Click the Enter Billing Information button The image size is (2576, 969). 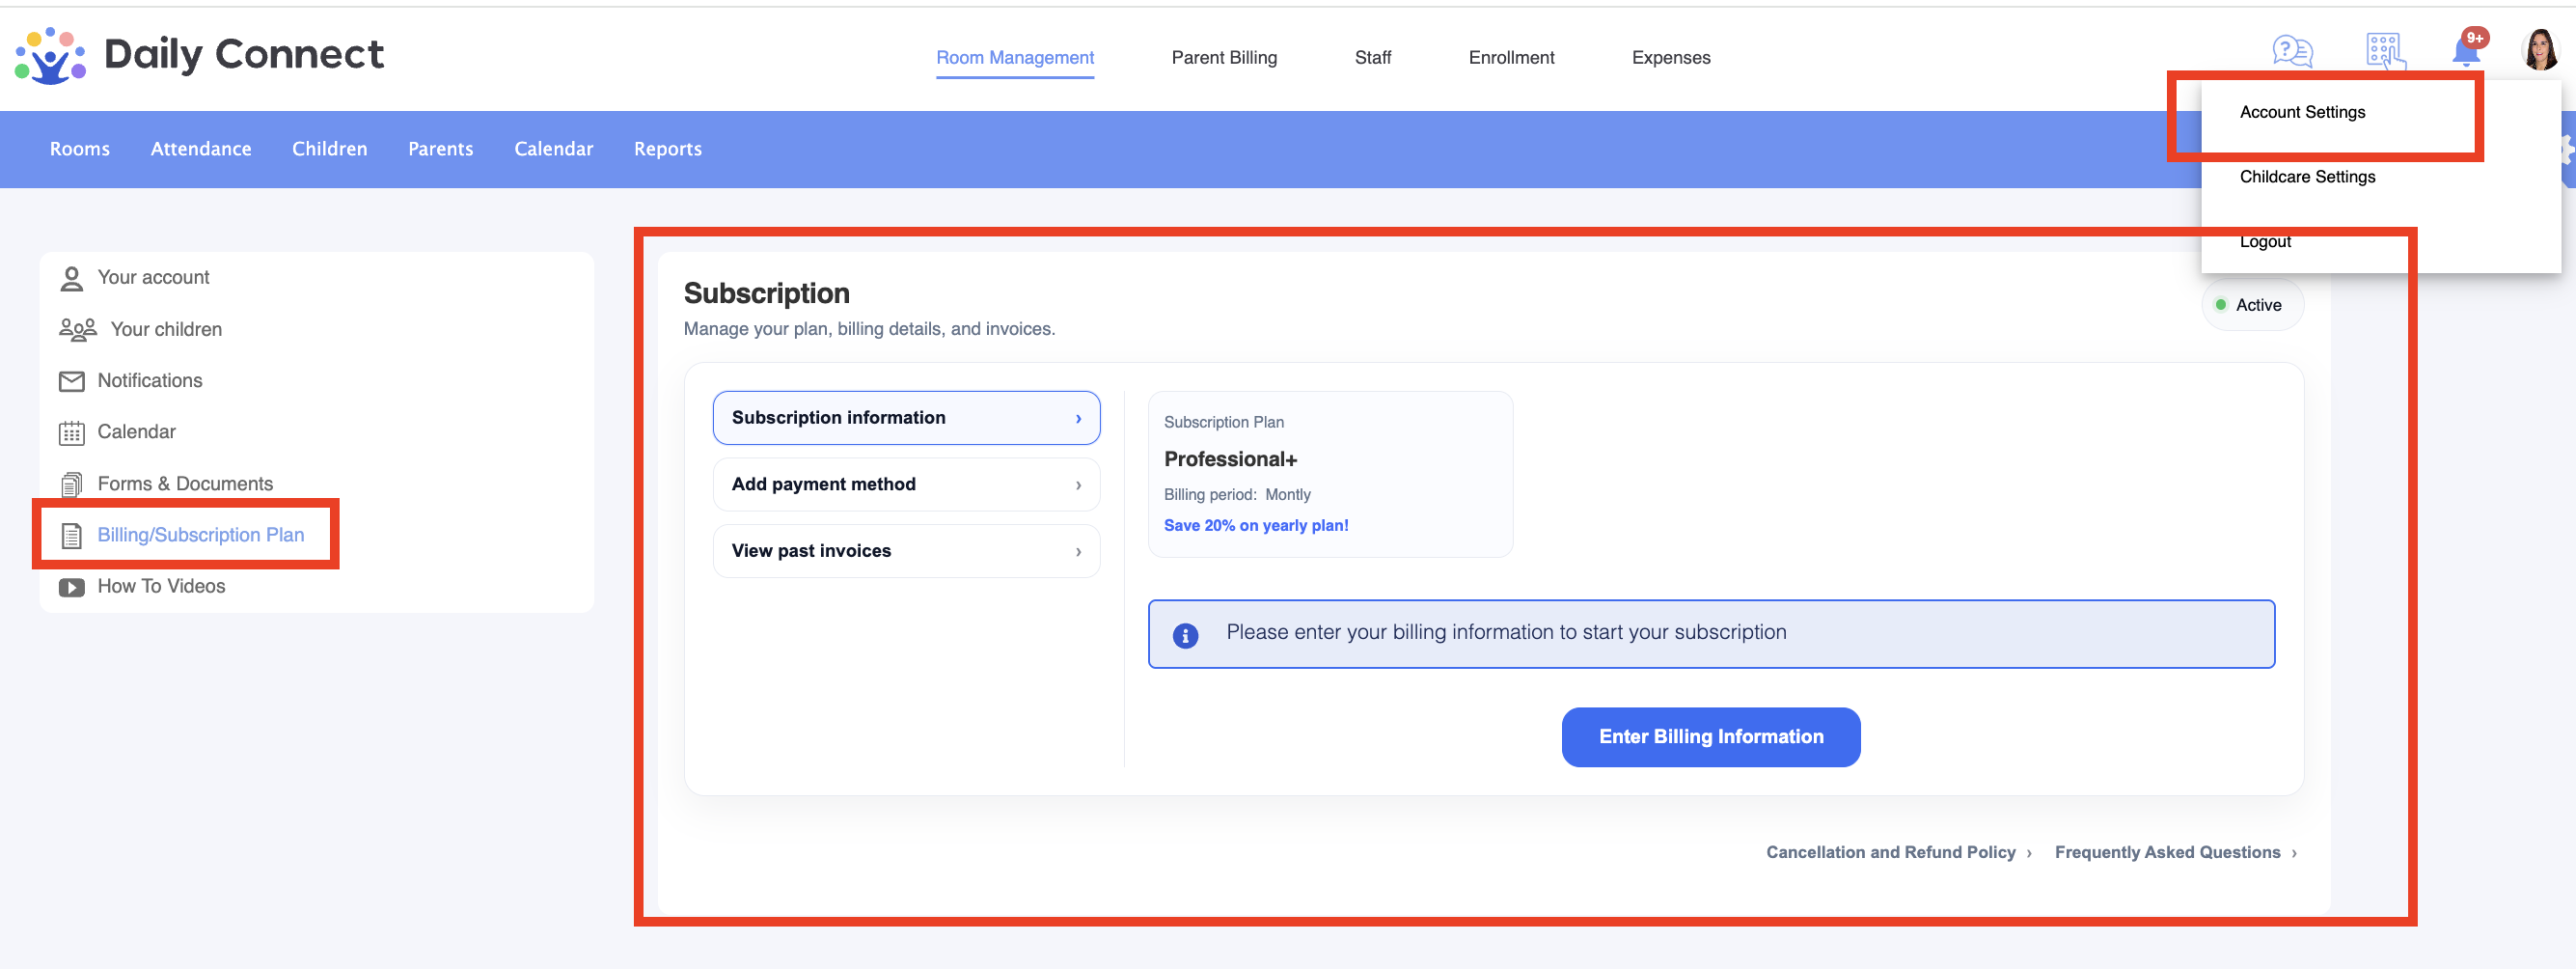click(x=1710, y=737)
